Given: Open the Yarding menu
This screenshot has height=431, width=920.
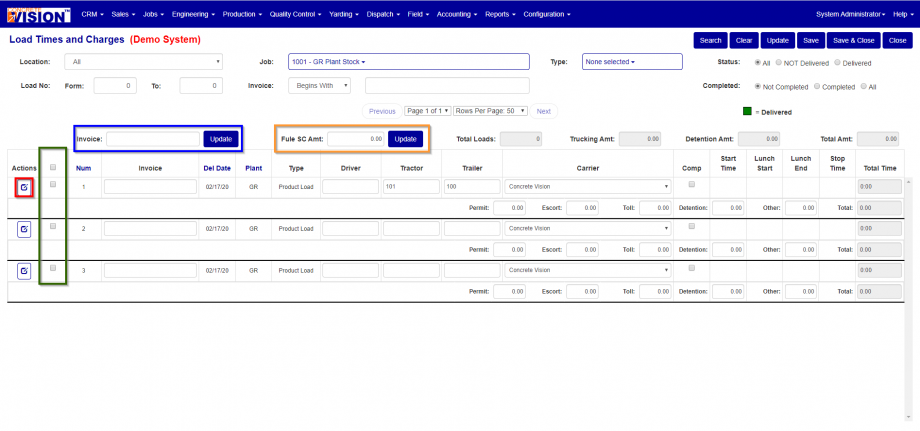Looking at the screenshot, I should pos(344,14).
